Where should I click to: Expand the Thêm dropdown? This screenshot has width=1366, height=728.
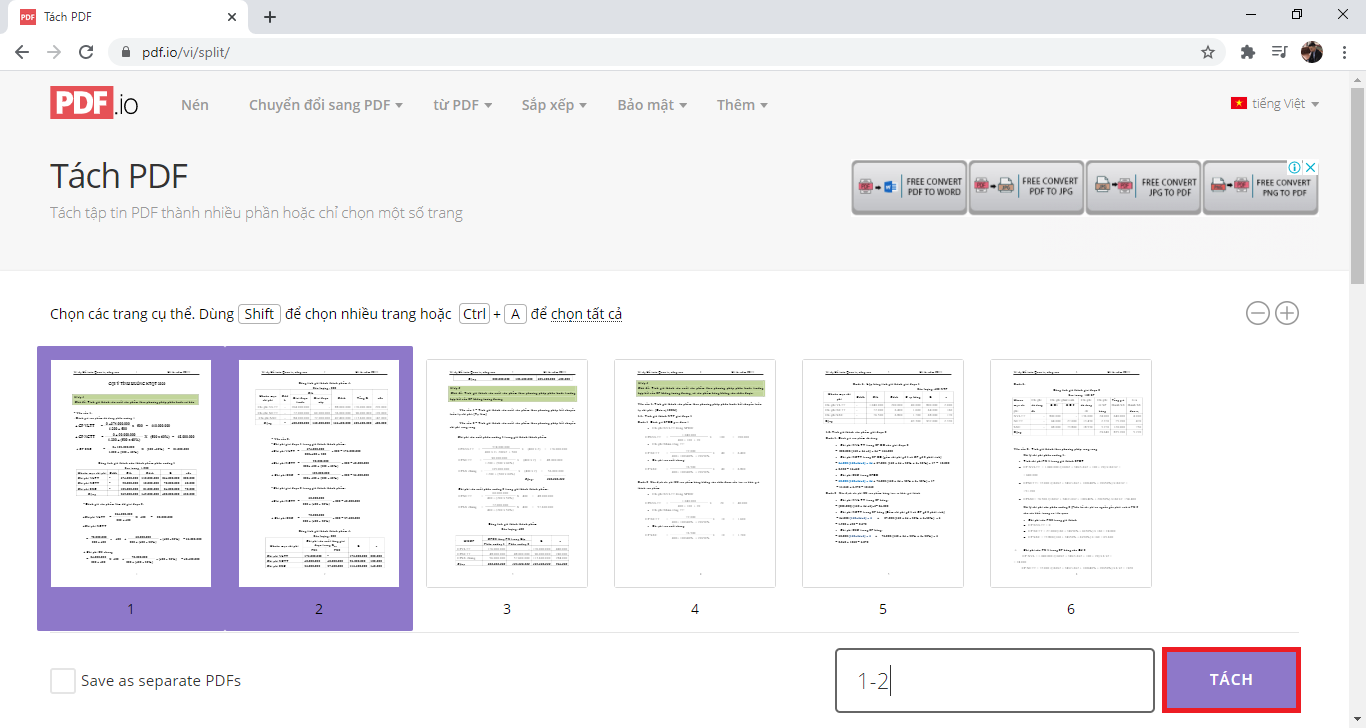742,105
